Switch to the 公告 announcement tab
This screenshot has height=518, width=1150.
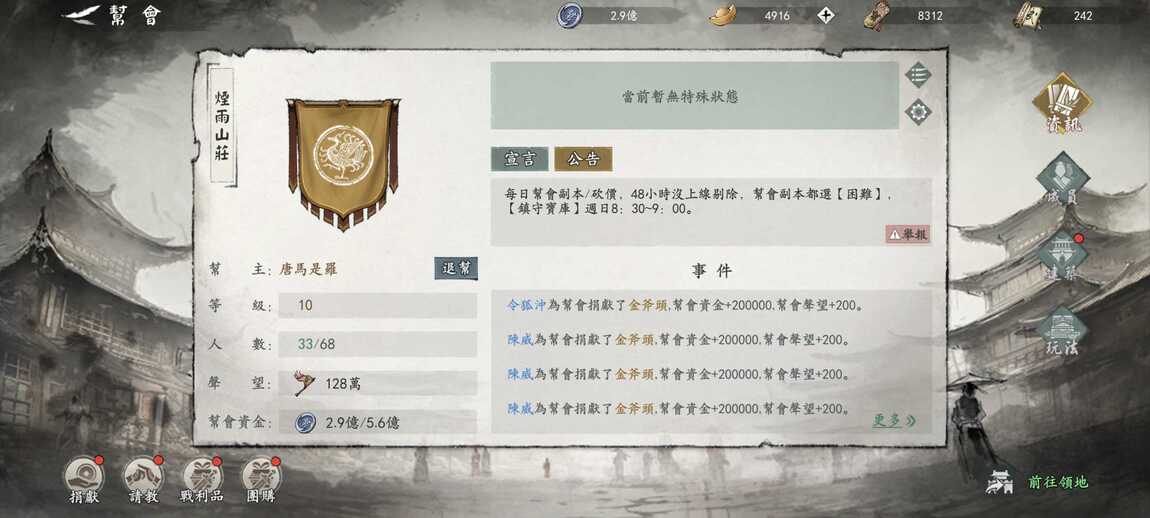583,158
